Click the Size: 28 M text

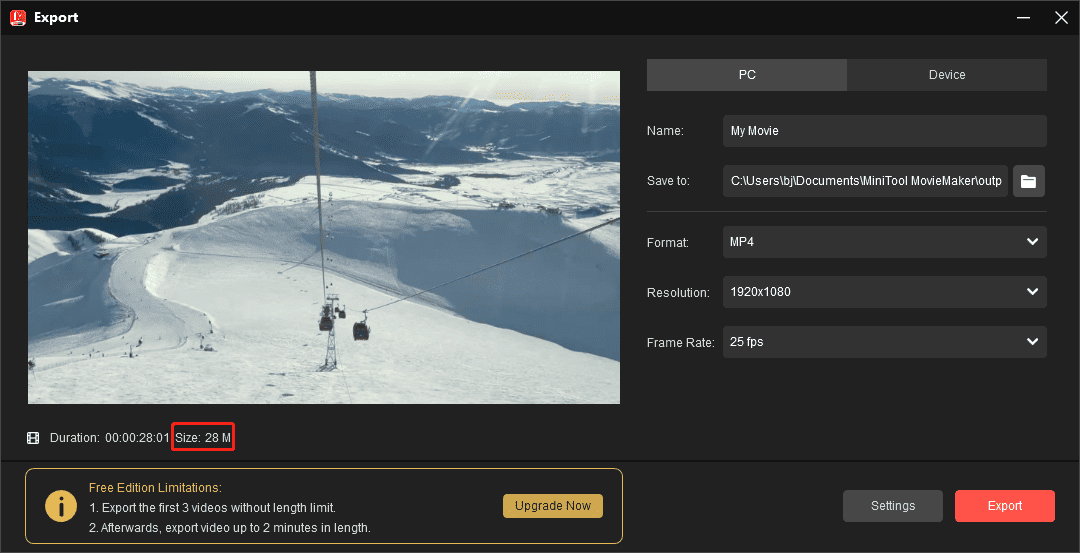pyautogui.click(x=203, y=438)
